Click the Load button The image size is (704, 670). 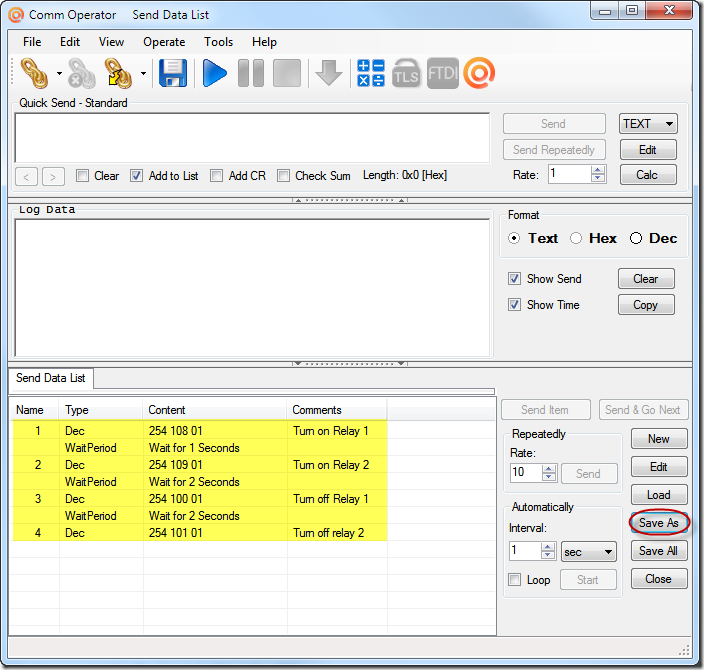[659, 495]
